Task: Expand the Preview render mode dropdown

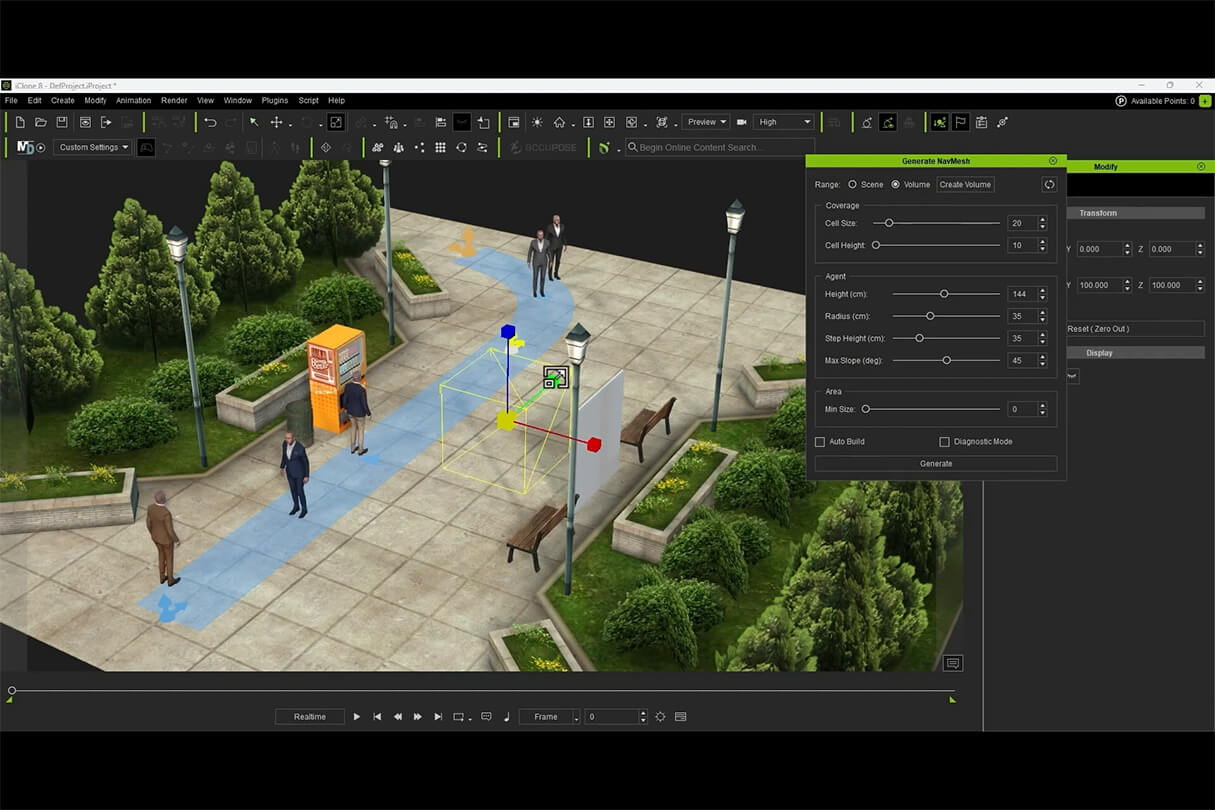Action: pyautogui.click(x=706, y=122)
